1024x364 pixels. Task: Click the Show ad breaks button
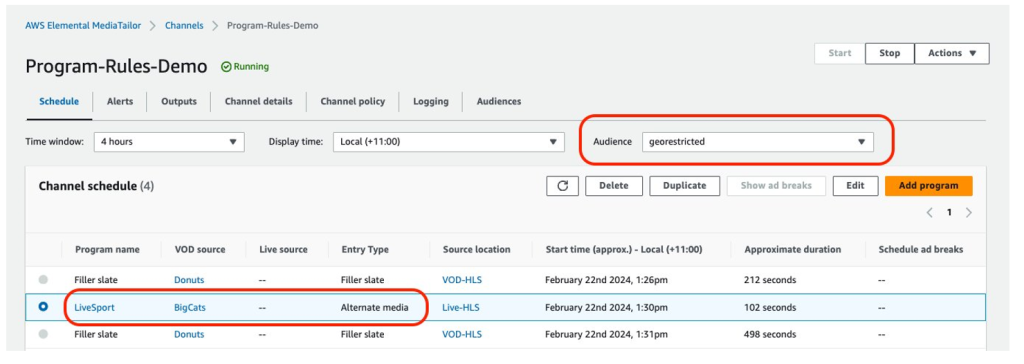pos(776,186)
